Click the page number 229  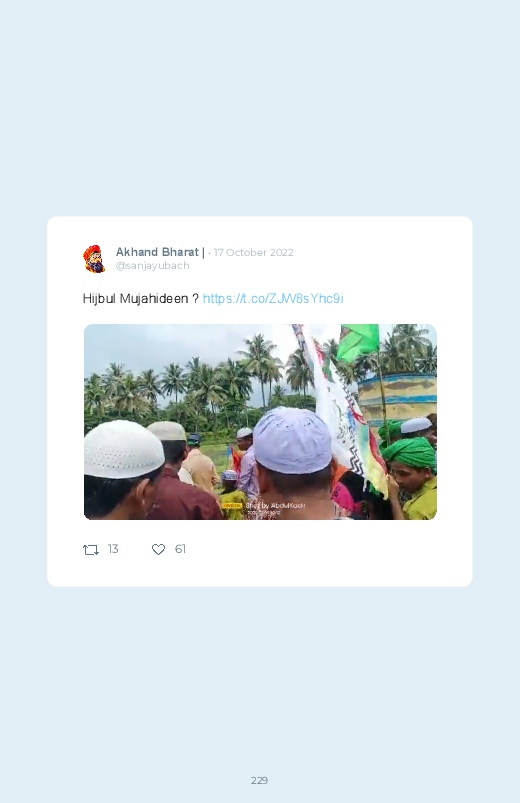[x=260, y=780]
